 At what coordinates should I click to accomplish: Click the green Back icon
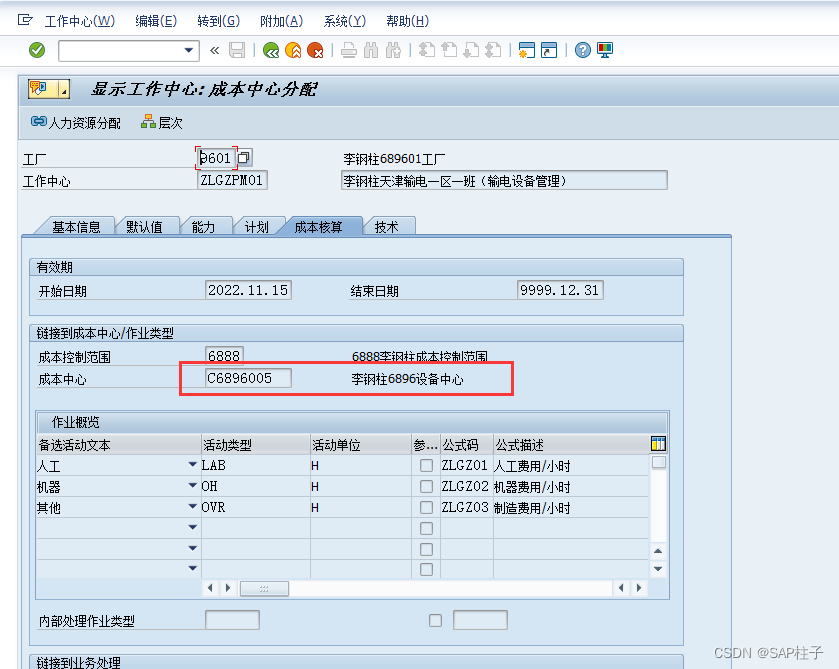tap(271, 50)
